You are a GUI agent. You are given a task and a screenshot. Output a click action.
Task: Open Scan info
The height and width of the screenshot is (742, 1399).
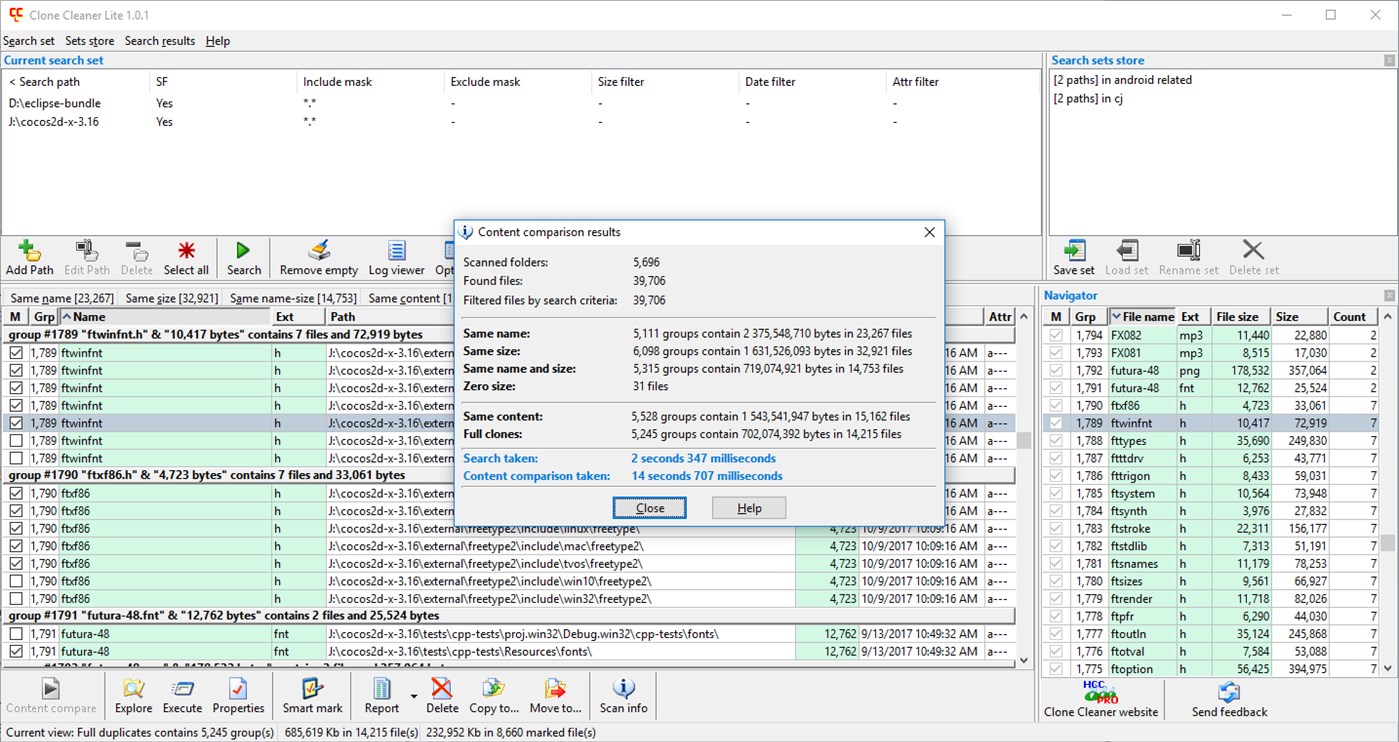pyautogui.click(x=623, y=692)
